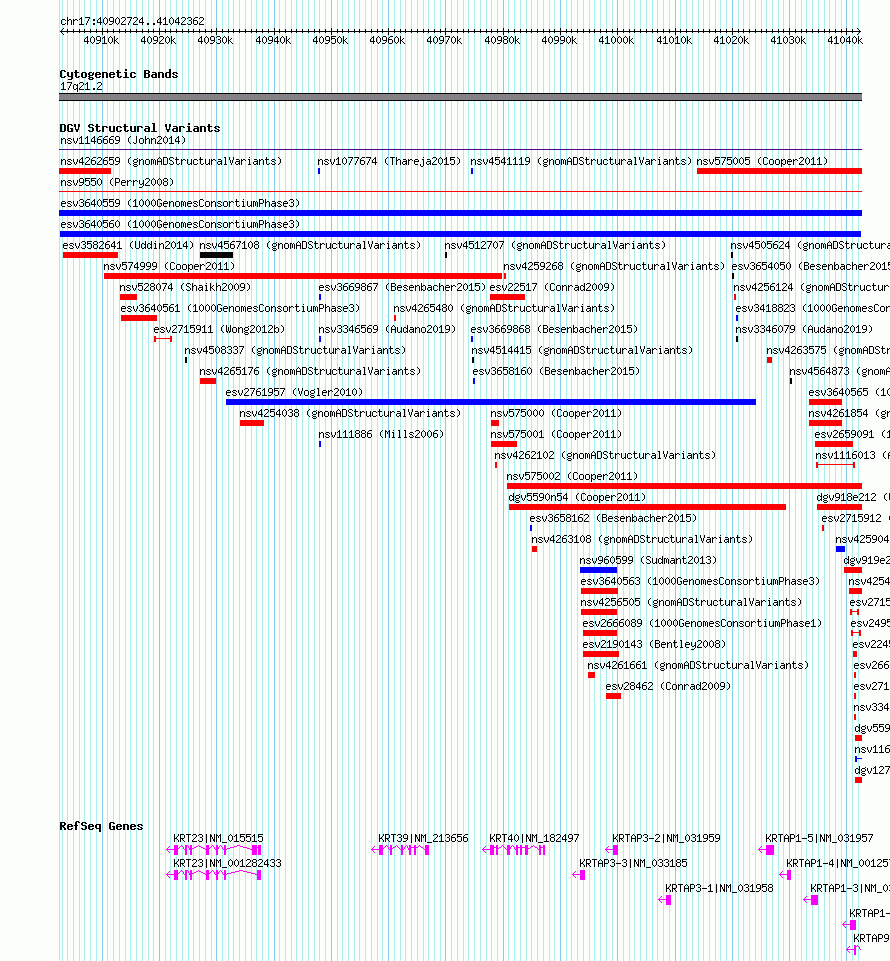Click the KRTAP3-1|NM_031958 gene glyph
The image size is (890, 961).
coord(664,900)
